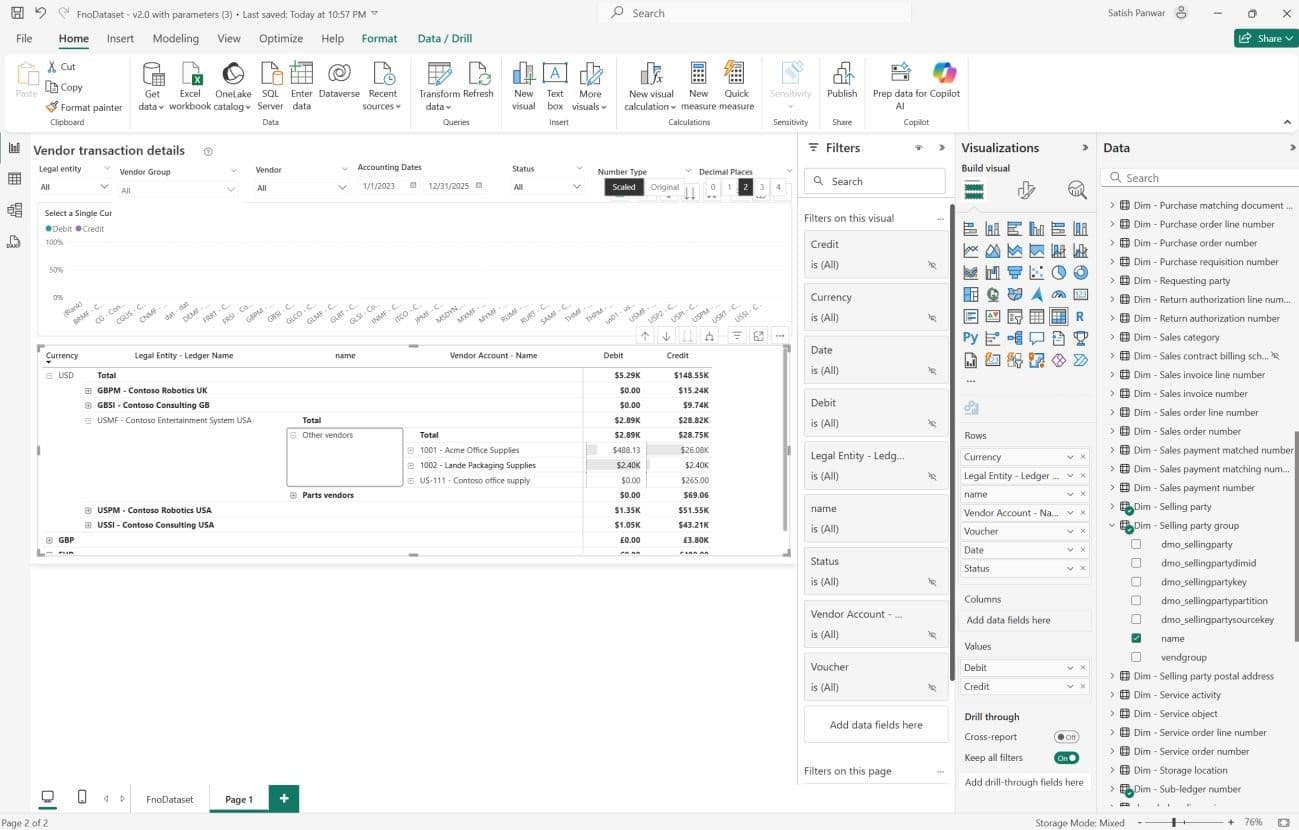
Task: Toggle the Cross-report switch
Action: click(x=1066, y=737)
